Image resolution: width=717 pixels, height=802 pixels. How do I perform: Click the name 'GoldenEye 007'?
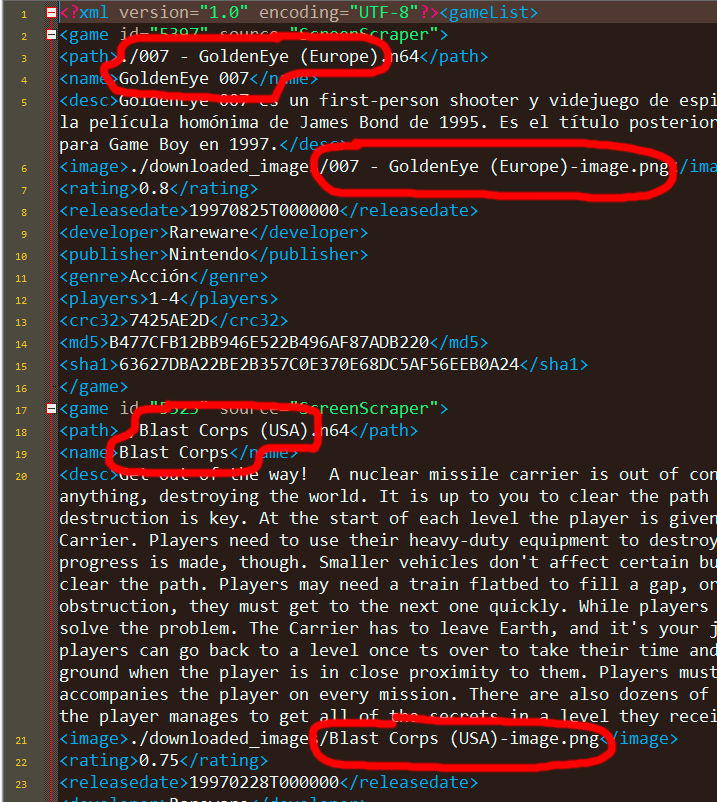click(184, 78)
